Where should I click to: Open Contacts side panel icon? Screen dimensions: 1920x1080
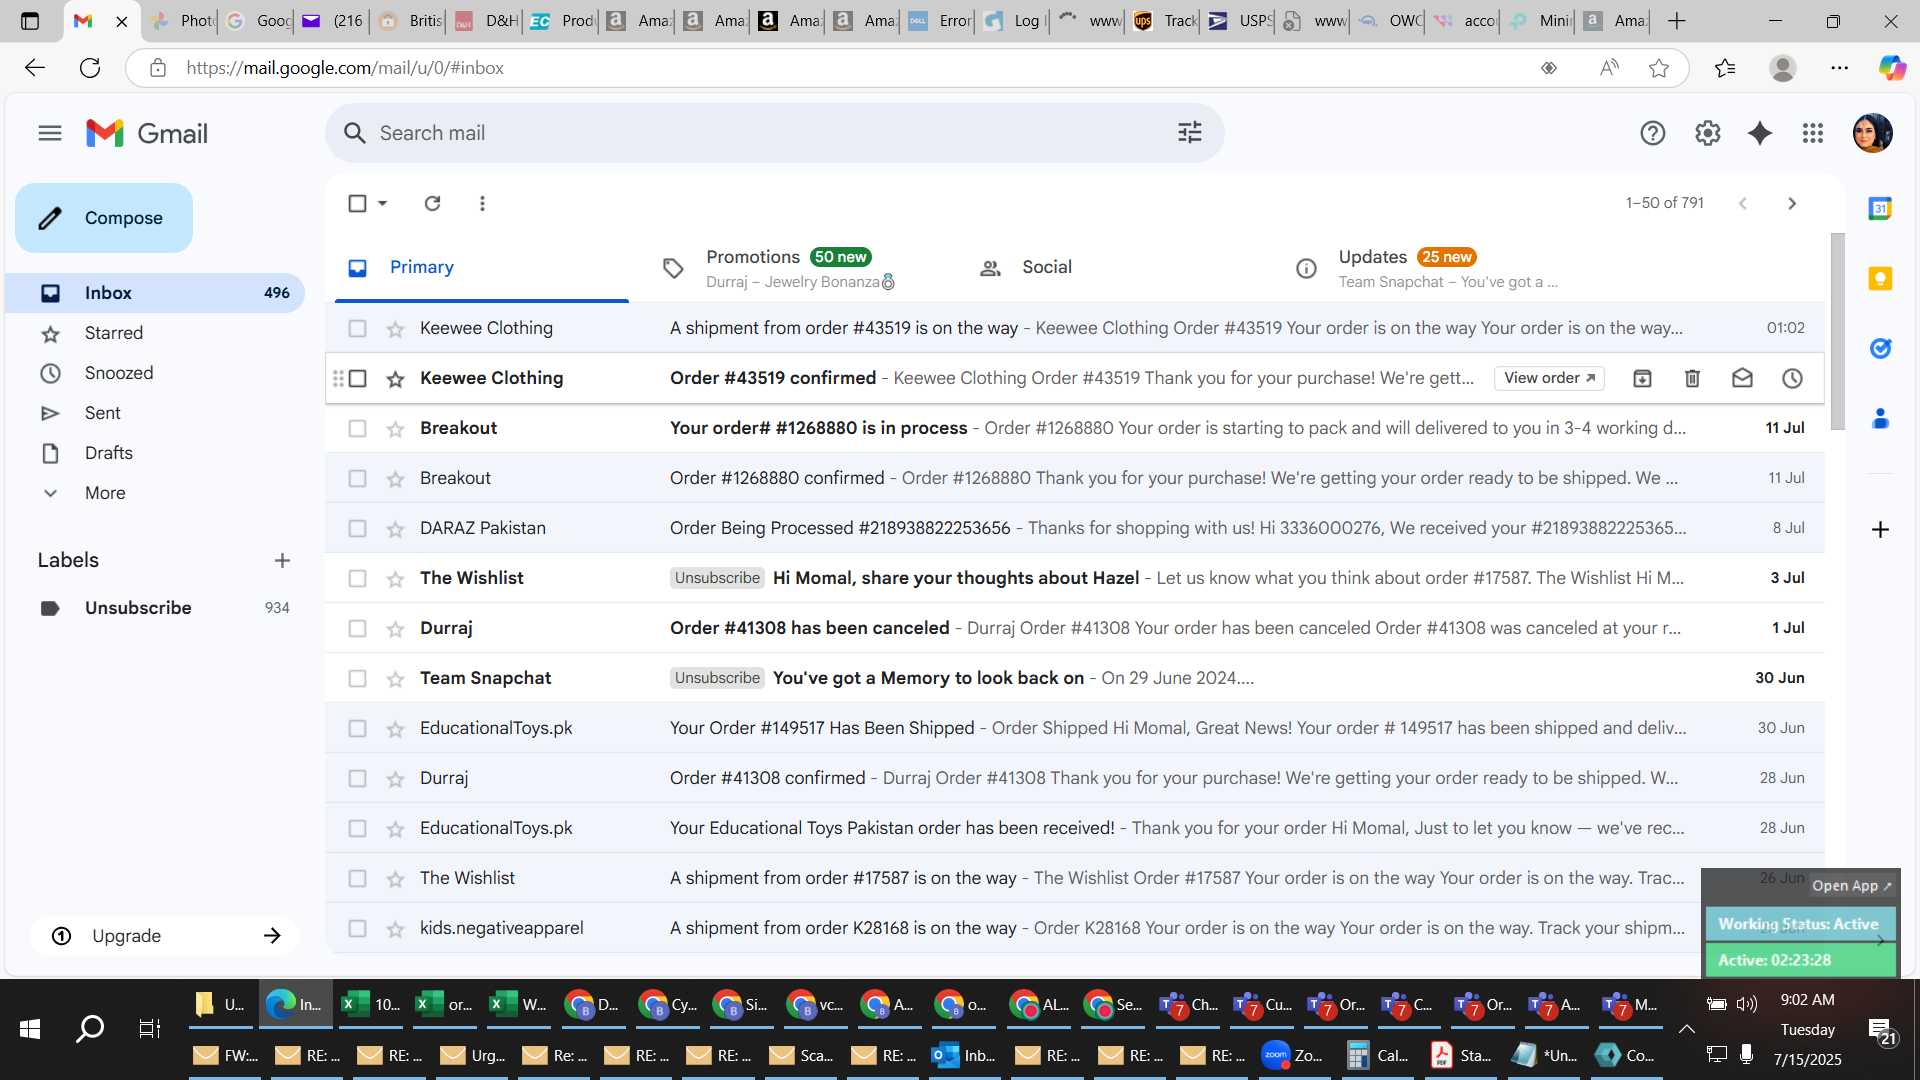(x=1880, y=419)
